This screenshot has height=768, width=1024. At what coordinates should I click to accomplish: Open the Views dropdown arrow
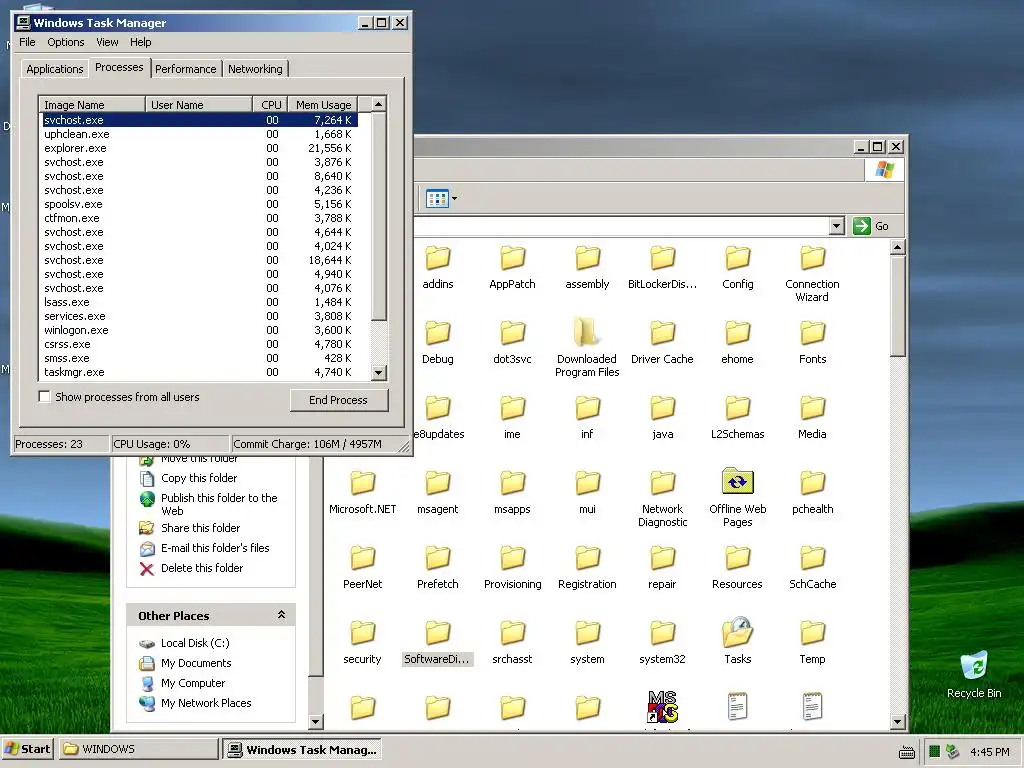pos(455,199)
